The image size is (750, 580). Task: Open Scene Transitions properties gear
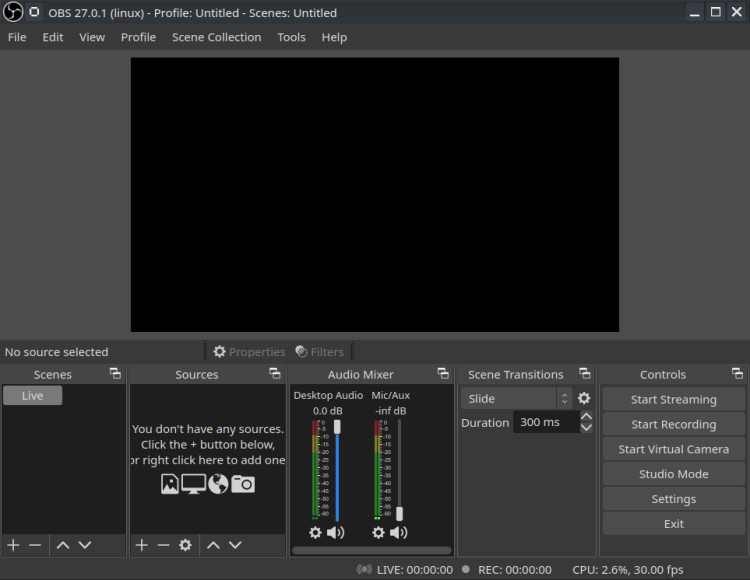pyautogui.click(x=584, y=398)
